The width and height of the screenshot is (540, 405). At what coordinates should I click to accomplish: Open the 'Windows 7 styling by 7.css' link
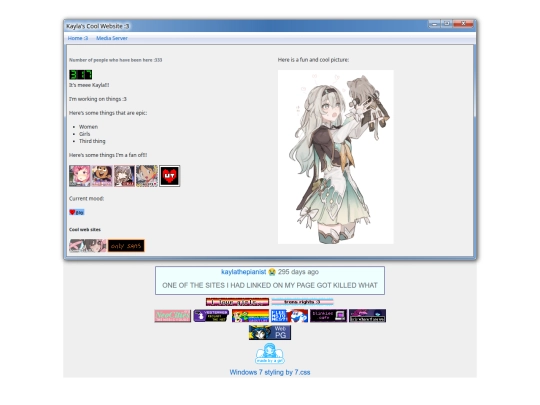[270, 372]
